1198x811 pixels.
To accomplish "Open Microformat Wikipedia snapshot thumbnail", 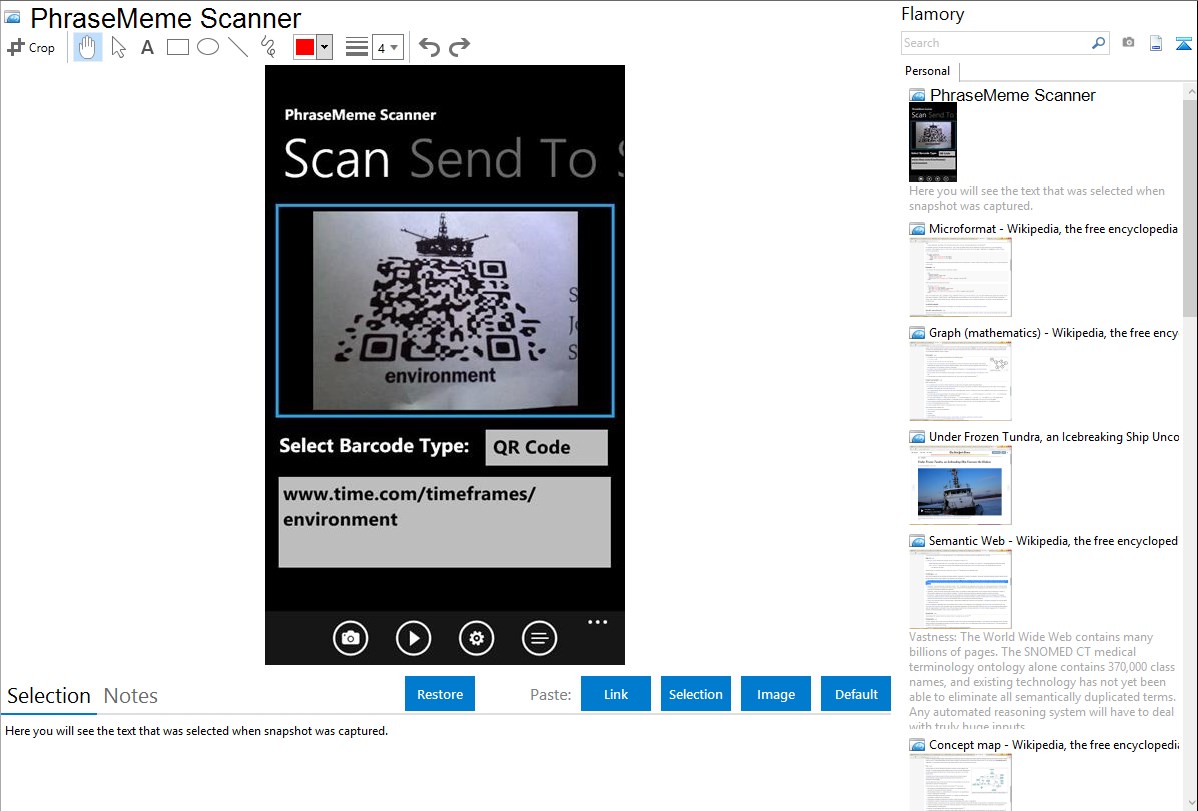I will click(960, 277).
